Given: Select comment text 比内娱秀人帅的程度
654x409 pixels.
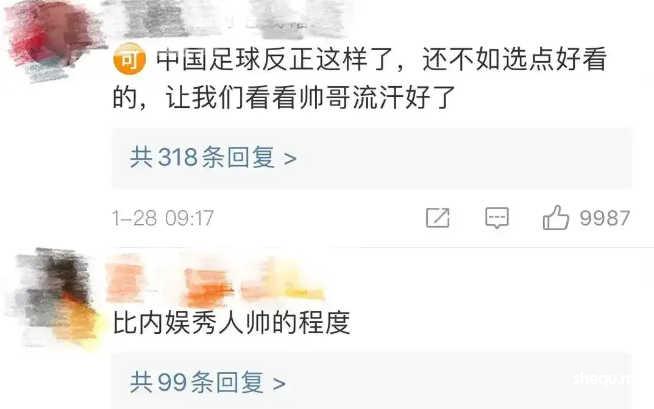Looking at the screenshot, I should point(231,323).
